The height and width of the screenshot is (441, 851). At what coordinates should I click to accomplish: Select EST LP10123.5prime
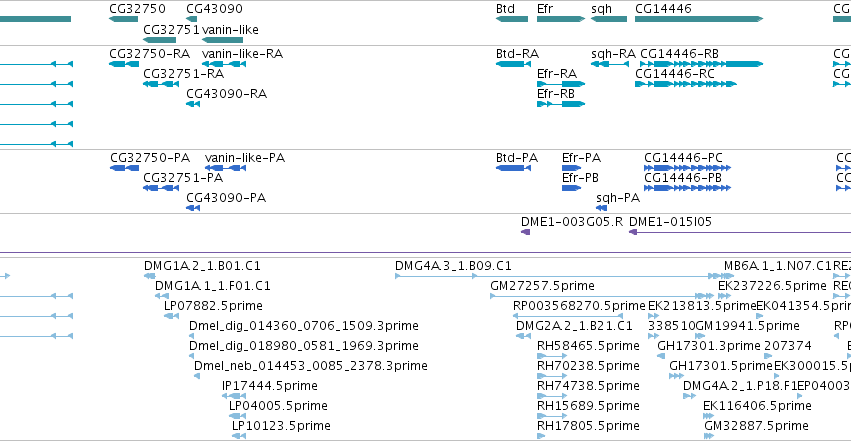click(x=239, y=437)
